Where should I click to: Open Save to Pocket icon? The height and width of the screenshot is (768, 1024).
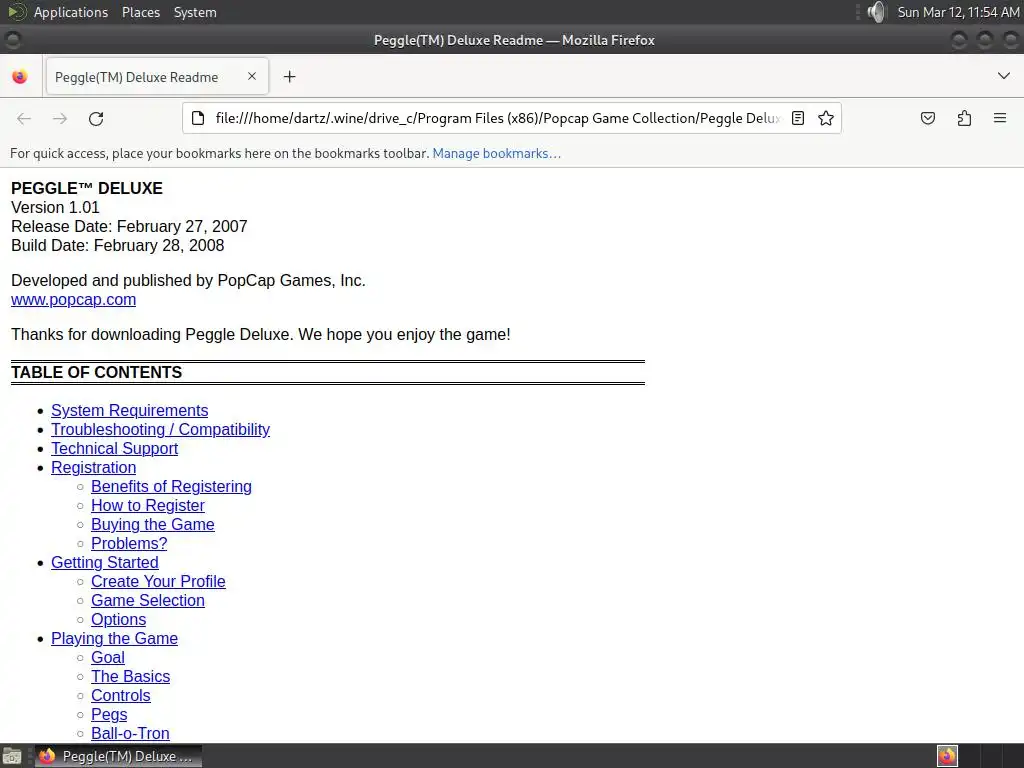tap(927, 118)
